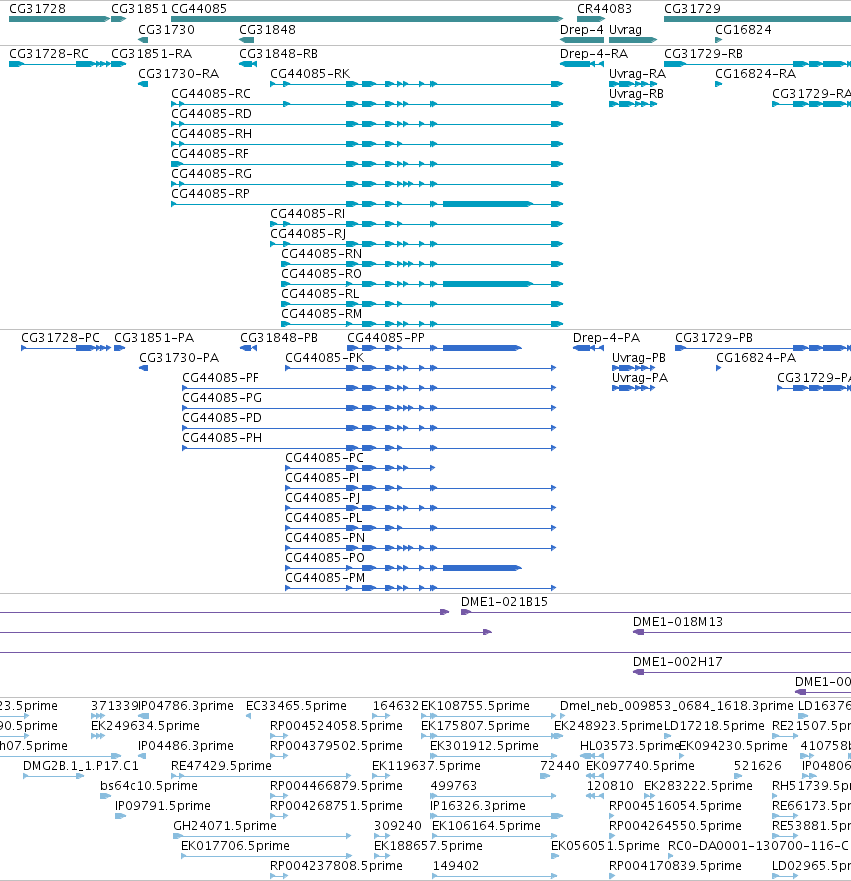
Task: Select transcript CG44085-RC
Action: click(367, 104)
